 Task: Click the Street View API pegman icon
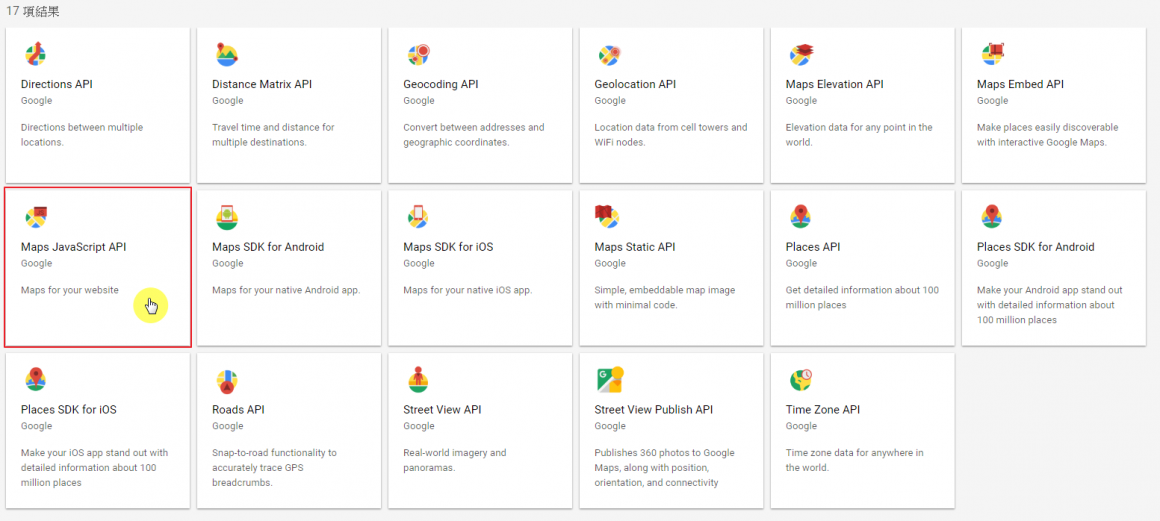[x=418, y=380]
